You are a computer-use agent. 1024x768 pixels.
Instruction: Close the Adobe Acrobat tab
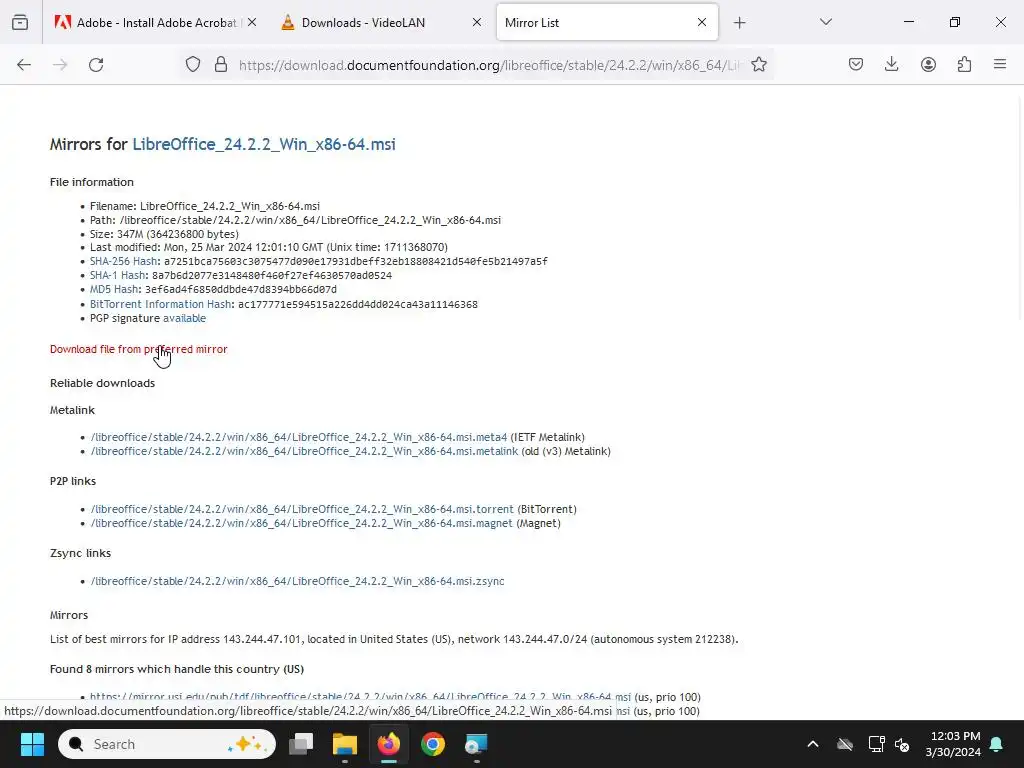coord(252,22)
